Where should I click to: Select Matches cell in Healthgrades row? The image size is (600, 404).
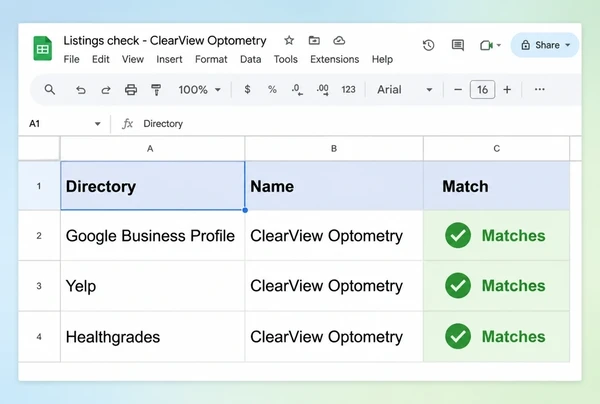click(x=497, y=337)
